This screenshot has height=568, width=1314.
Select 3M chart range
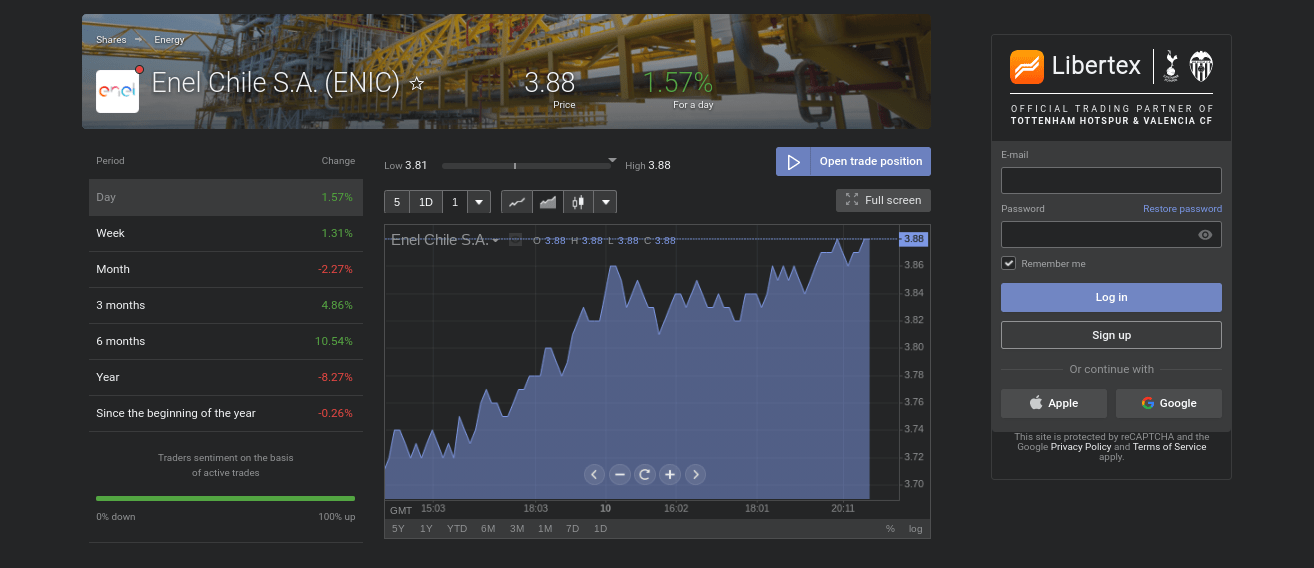(x=517, y=528)
